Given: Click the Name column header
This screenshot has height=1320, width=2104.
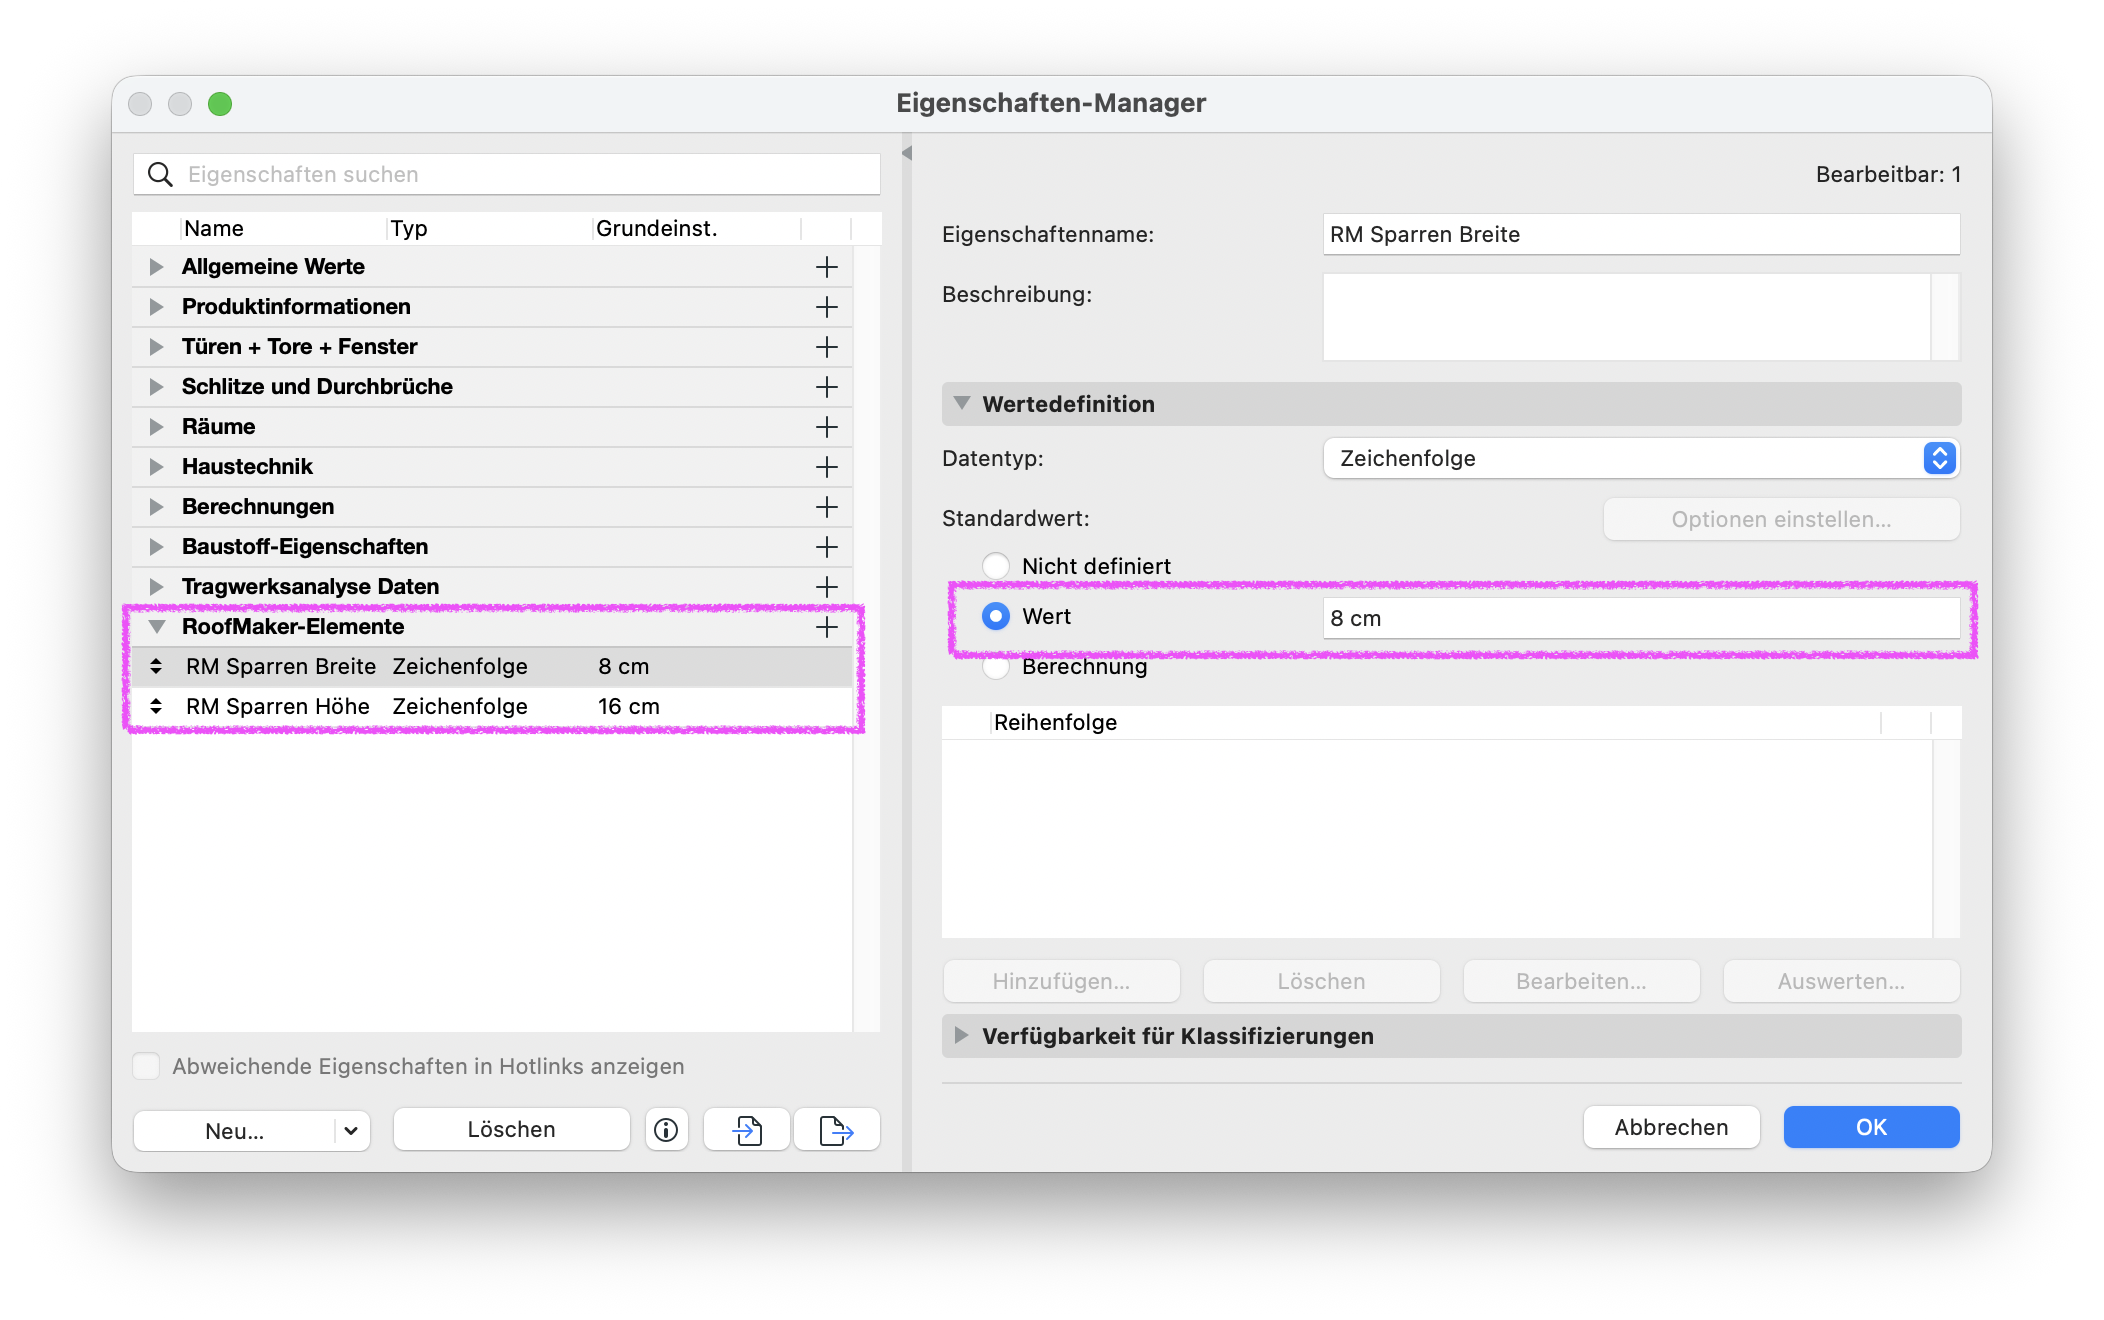Looking at the screenshot, I should click(x=282, y=228).
